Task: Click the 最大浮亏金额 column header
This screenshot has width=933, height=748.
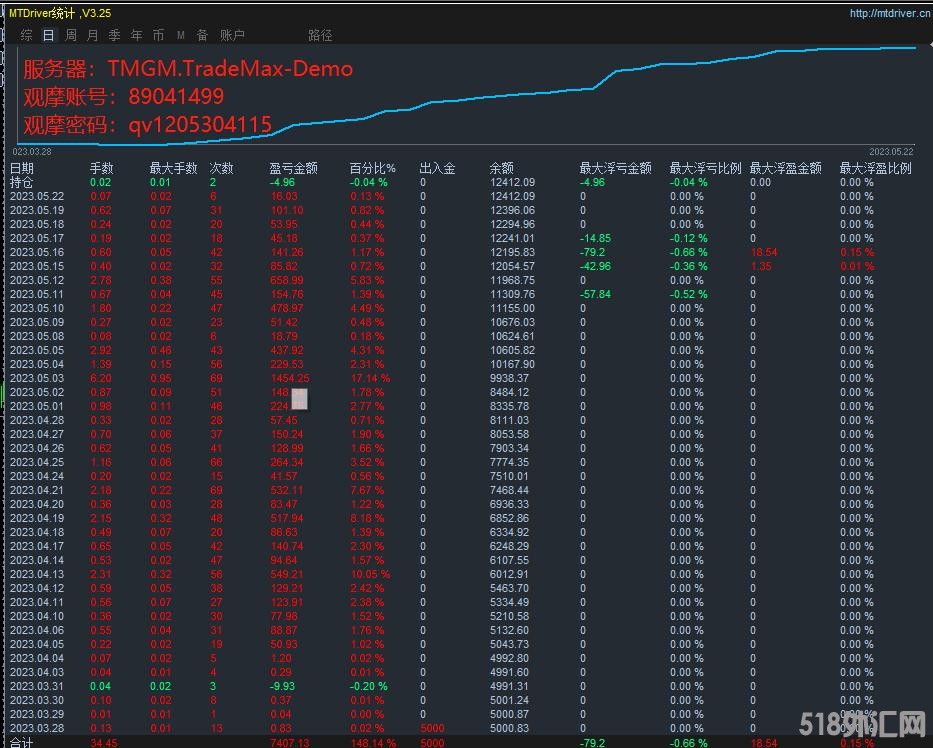Action: coord(616,168)
